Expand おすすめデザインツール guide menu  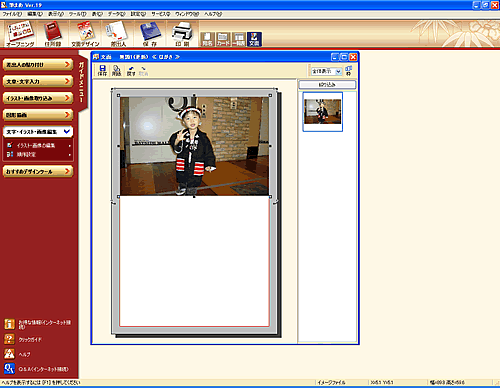click(x=38, y=171)
